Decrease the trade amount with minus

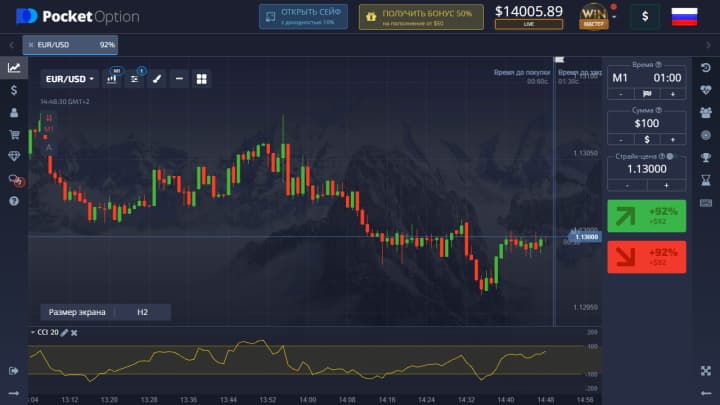point(620,140)
